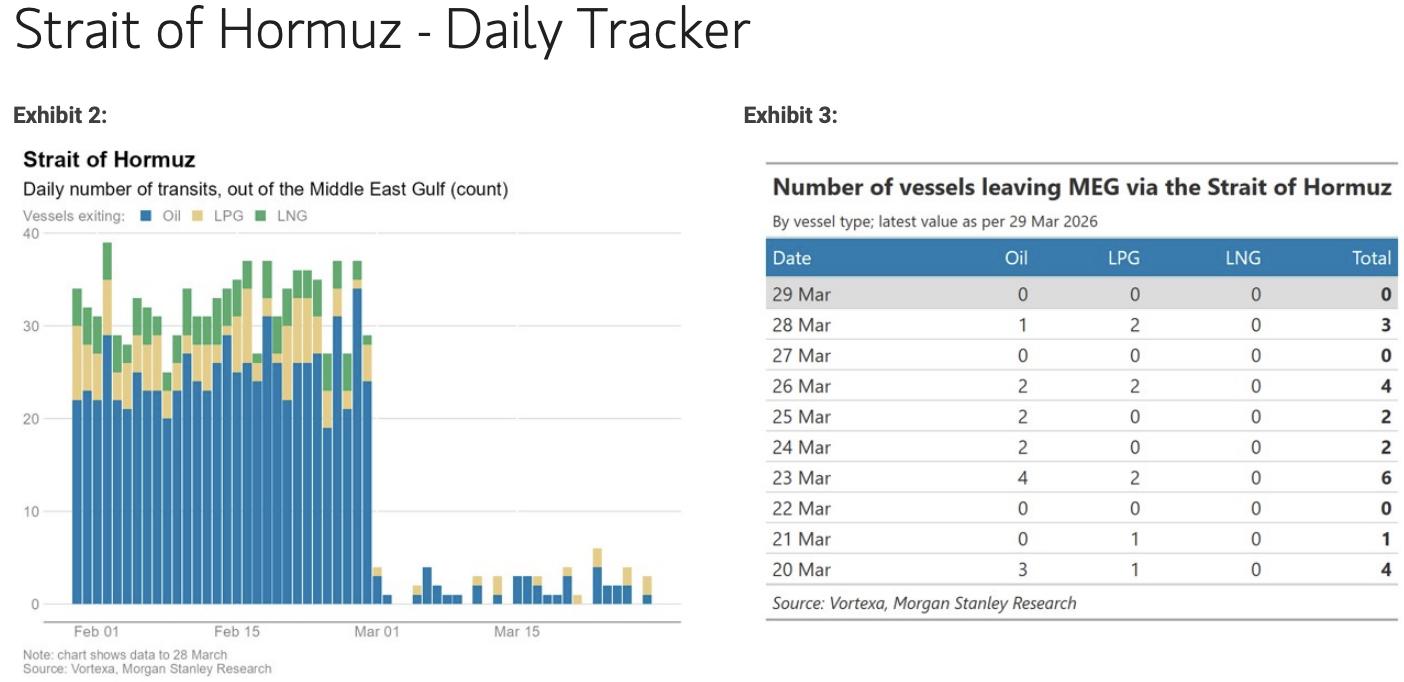This screenshot has width=1404, height=682.
Task: Select the LNG column header in table
Action: [x=1243, y=258]
